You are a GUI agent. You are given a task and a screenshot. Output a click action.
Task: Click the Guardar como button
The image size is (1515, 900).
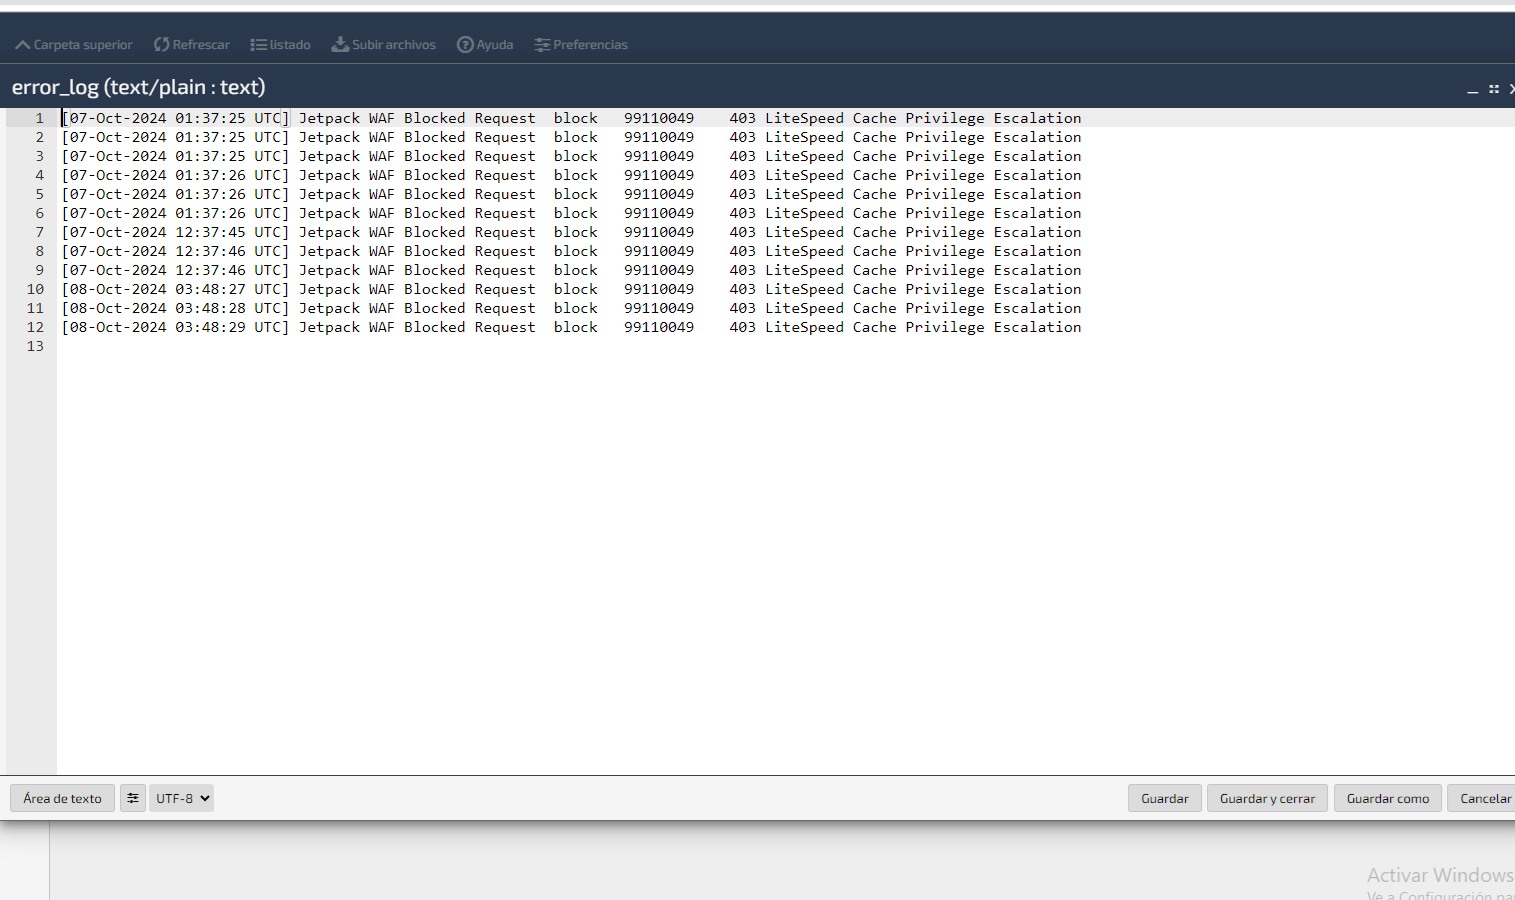point(1388,798)
